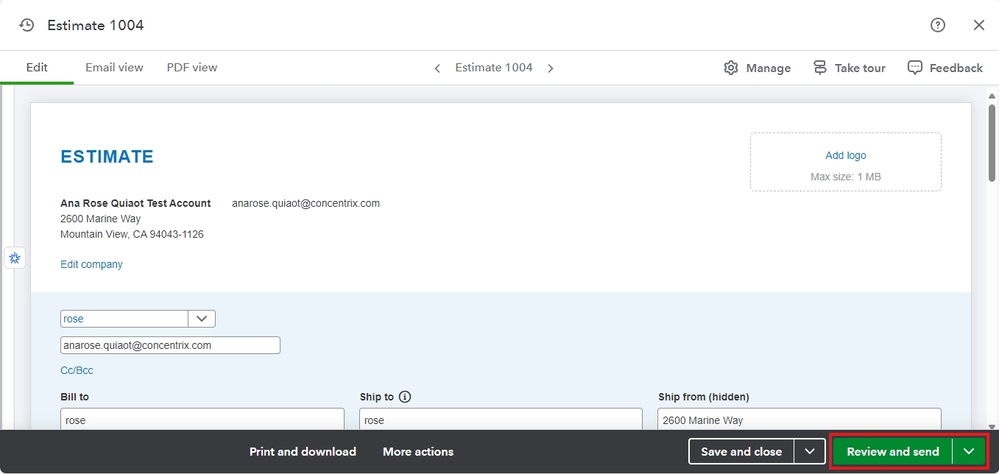Show Ship to info tooltip icon

pos(405,397)
